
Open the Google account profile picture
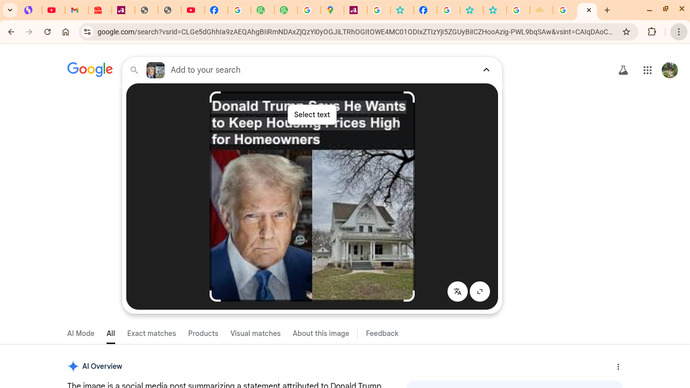click(x=670, y=70)
